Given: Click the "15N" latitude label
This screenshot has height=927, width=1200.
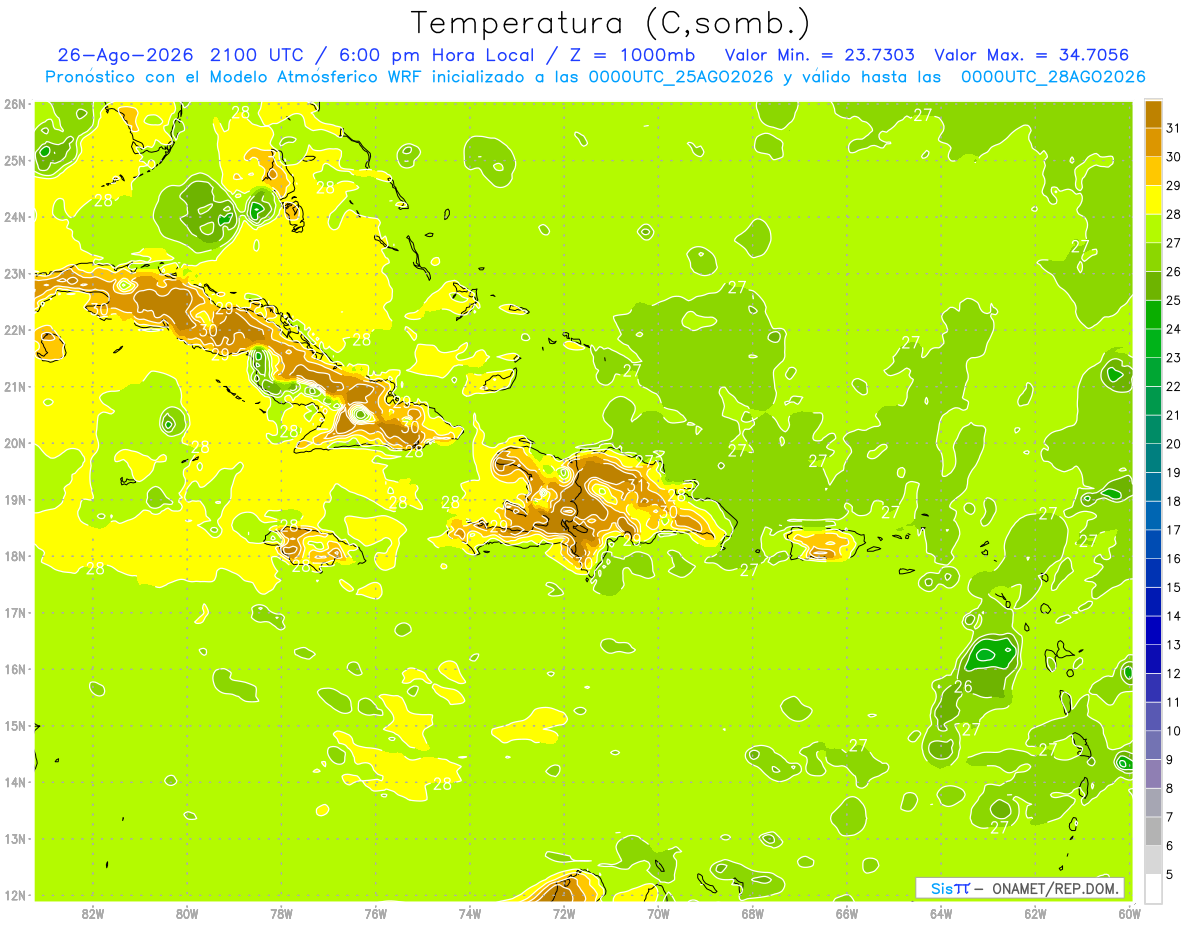Looking at the screenshot, I should pos(15,725).
